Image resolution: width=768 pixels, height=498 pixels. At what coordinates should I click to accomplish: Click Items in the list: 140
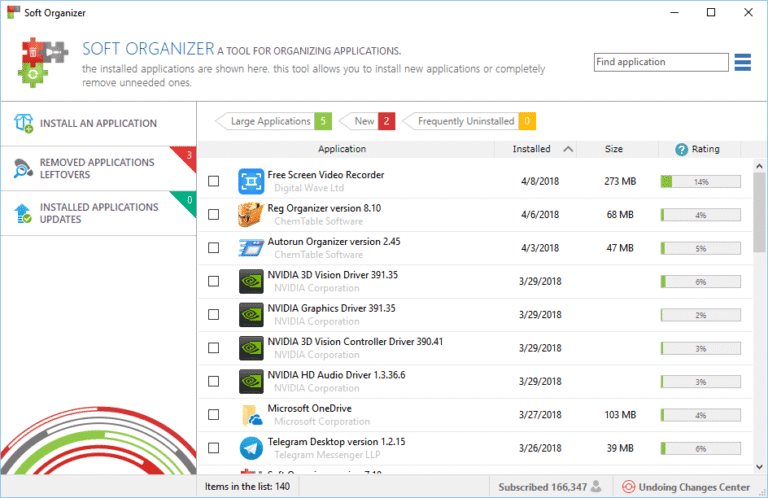tap(247, 487)
